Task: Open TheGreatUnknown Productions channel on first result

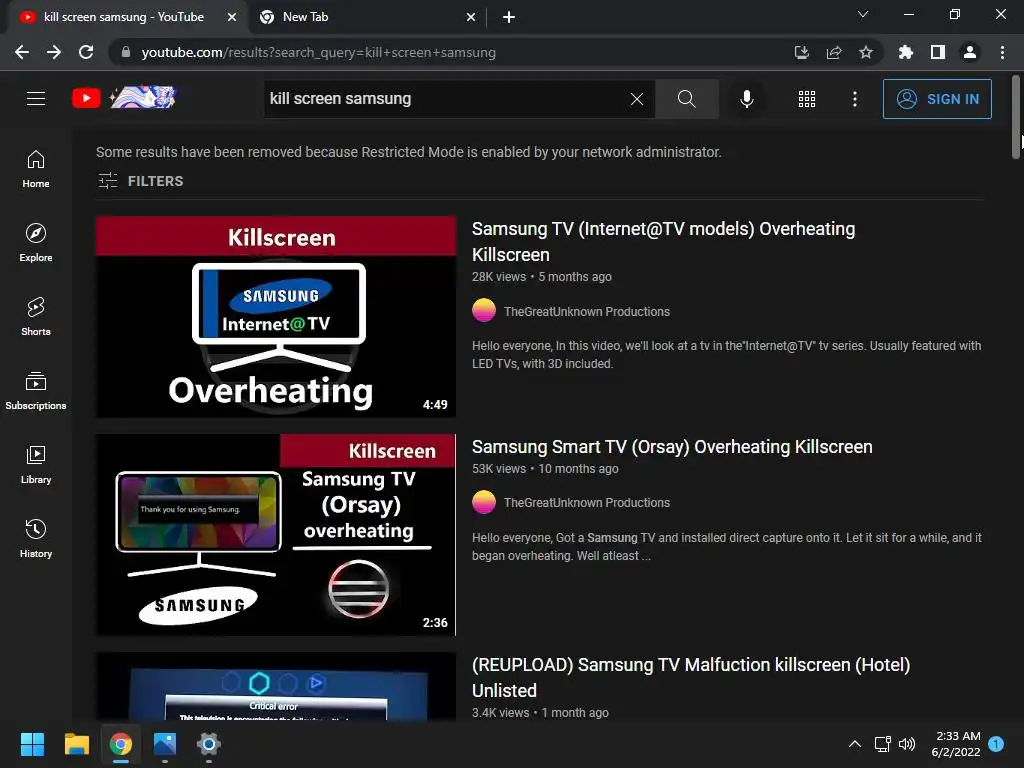Action: click(x=586, y=312)
